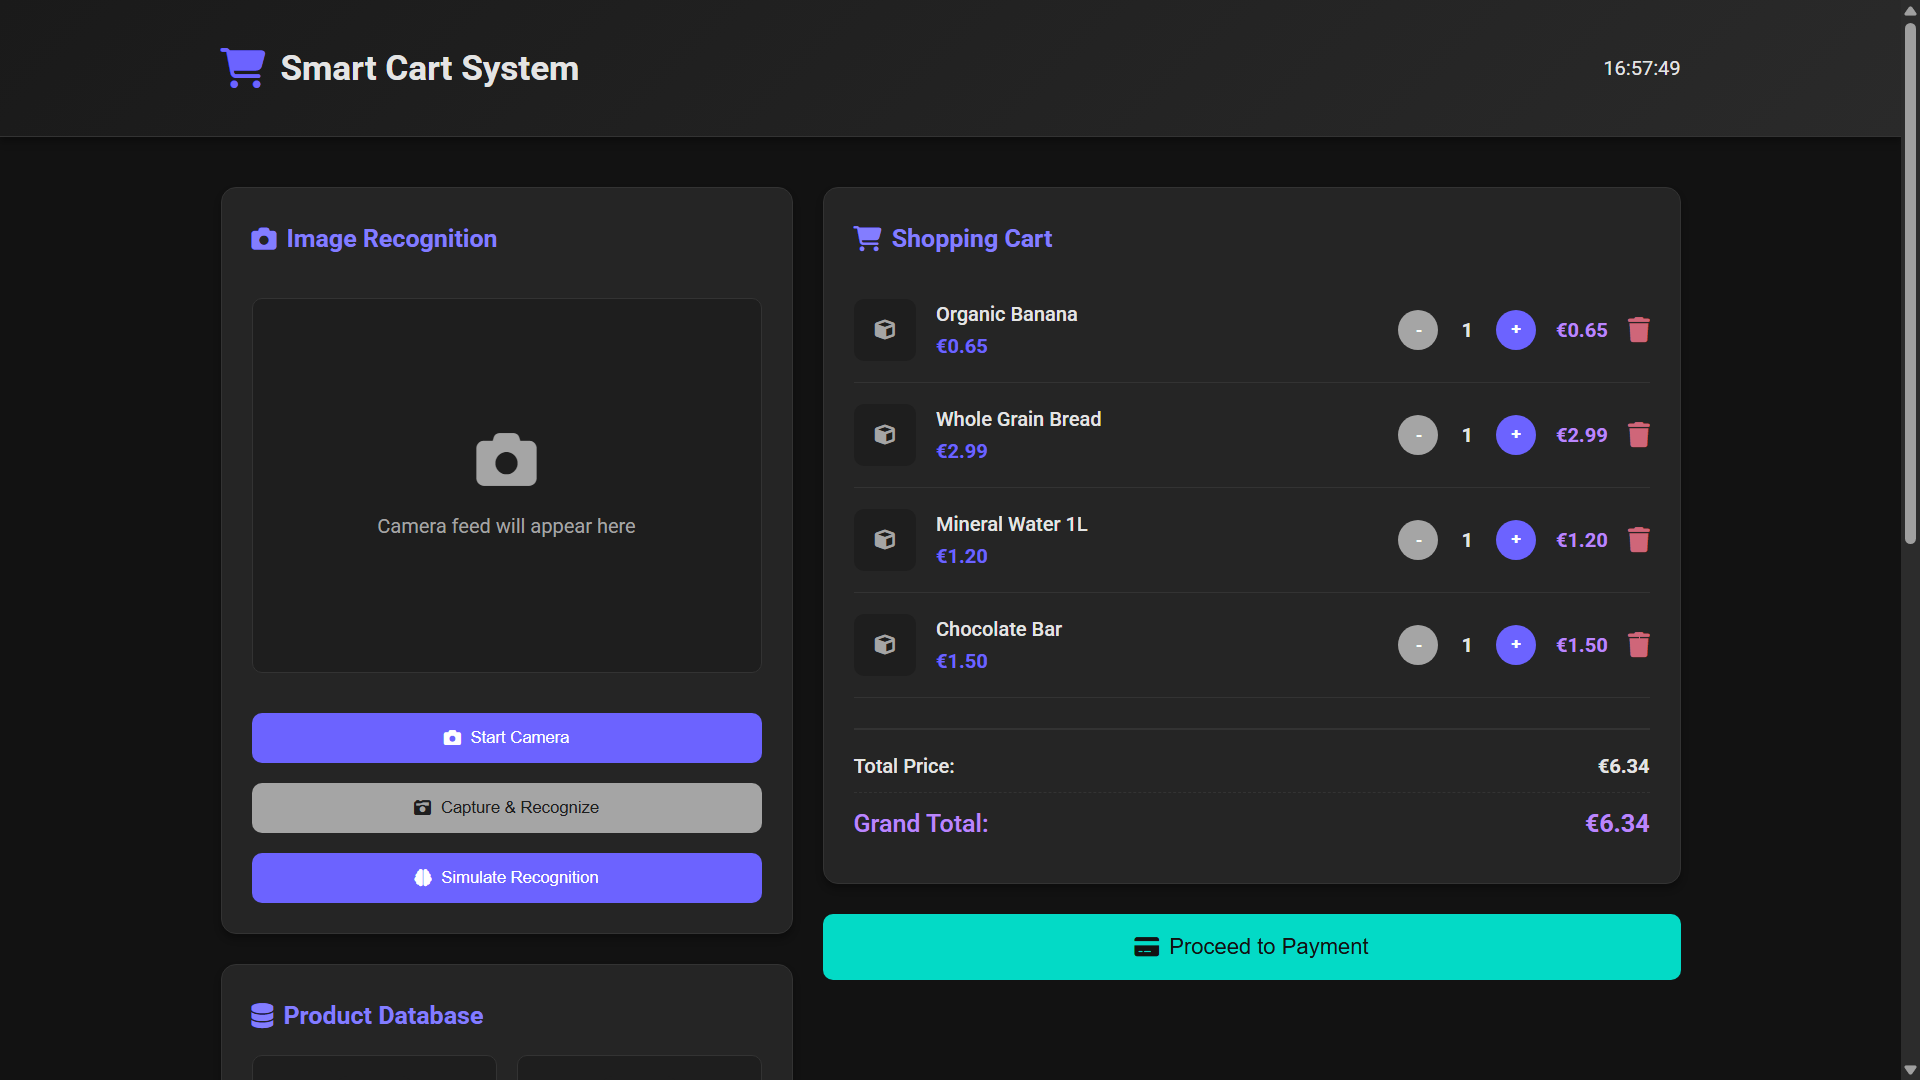This screenshot has height=1080, width=1920.
Task: Click Capture & Recognize button
Action: (x=507, y=808)
